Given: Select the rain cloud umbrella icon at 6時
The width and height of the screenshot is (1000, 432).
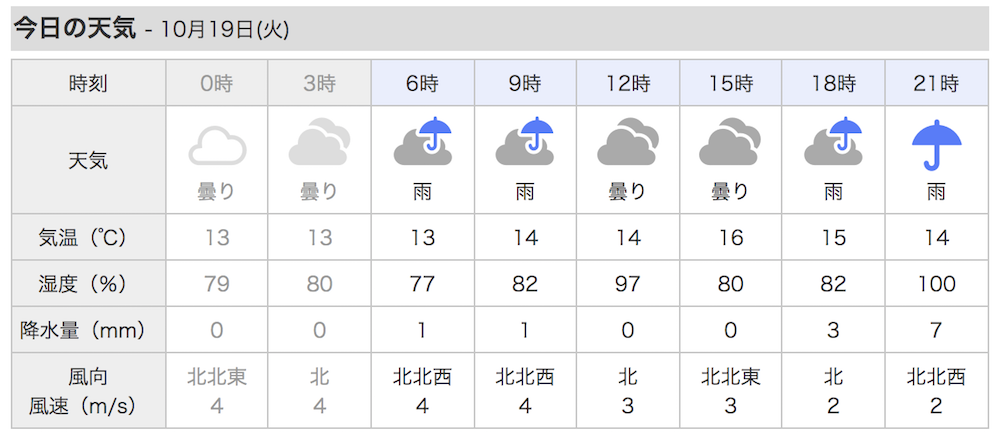Looking at the screenshot, I should (422, 141).
